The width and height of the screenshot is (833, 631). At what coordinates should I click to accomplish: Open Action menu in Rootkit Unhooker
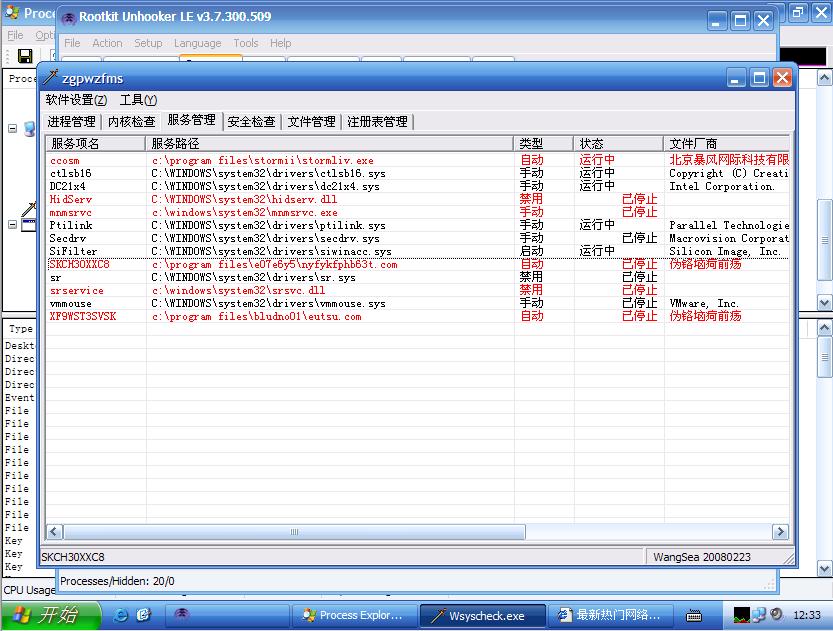[107, 43]
